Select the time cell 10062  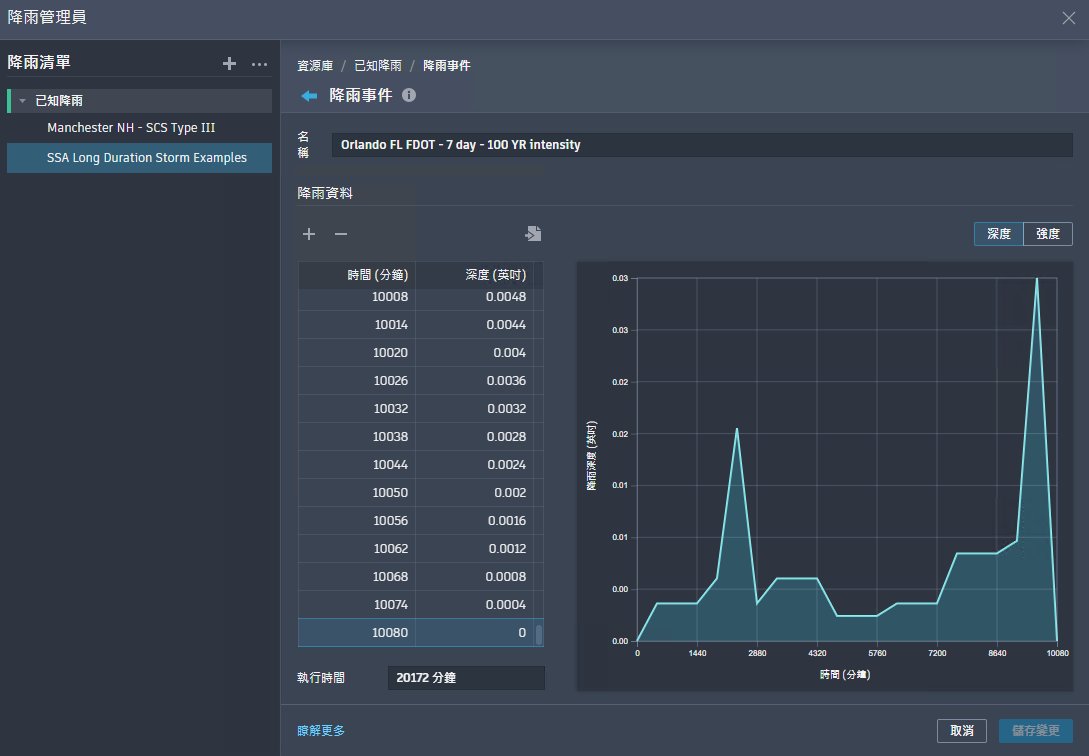click(357, 548)
